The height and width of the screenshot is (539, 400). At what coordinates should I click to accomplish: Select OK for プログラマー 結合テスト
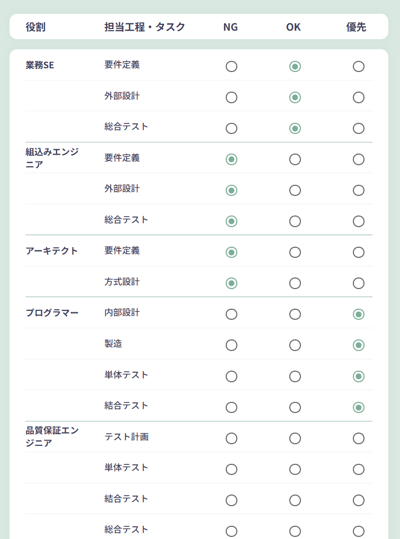coord(295,407)
